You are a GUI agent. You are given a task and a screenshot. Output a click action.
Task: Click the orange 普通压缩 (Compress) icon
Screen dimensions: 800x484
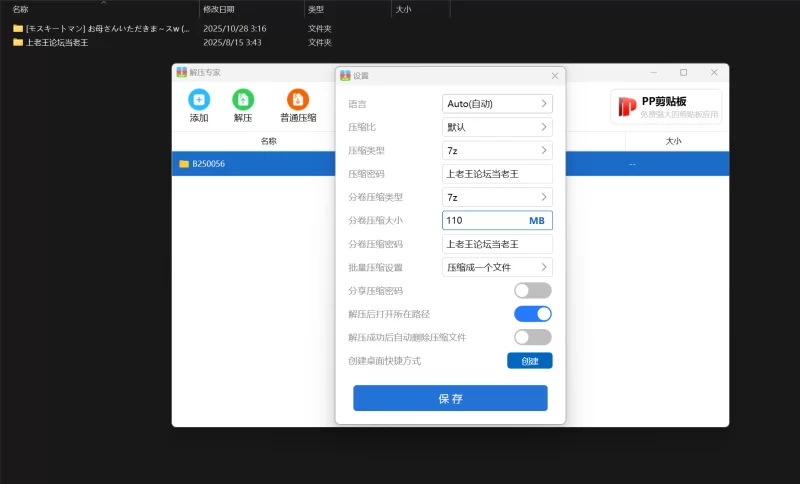pos(297,100)
